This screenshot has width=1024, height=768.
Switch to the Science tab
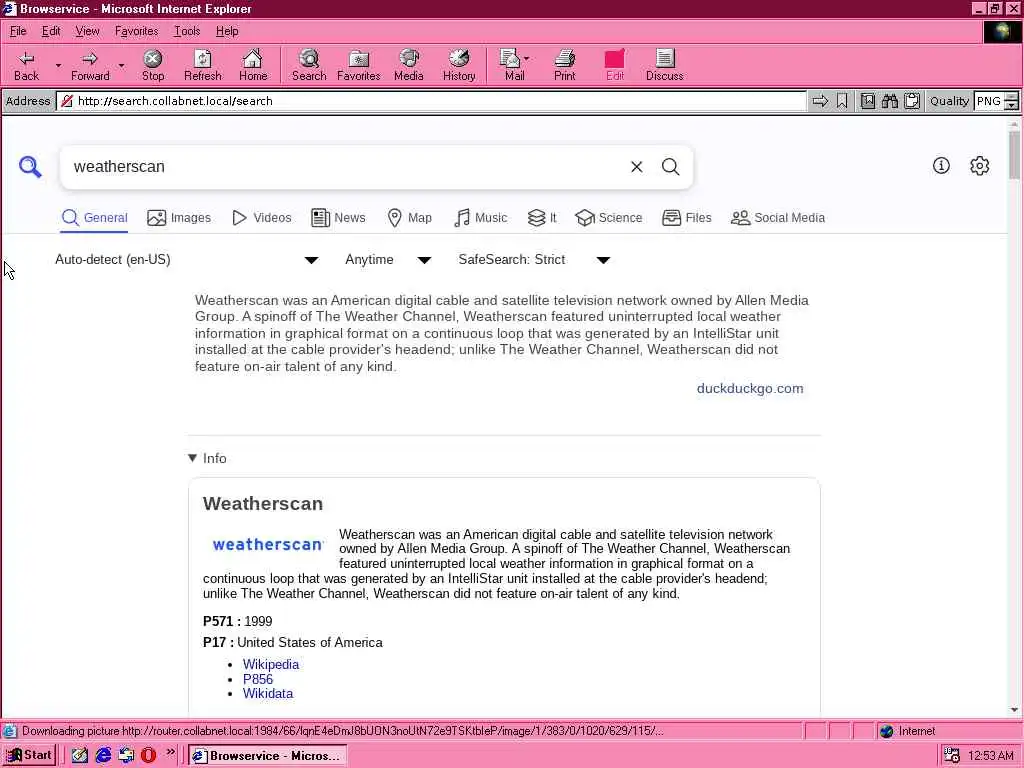point(609,217)
